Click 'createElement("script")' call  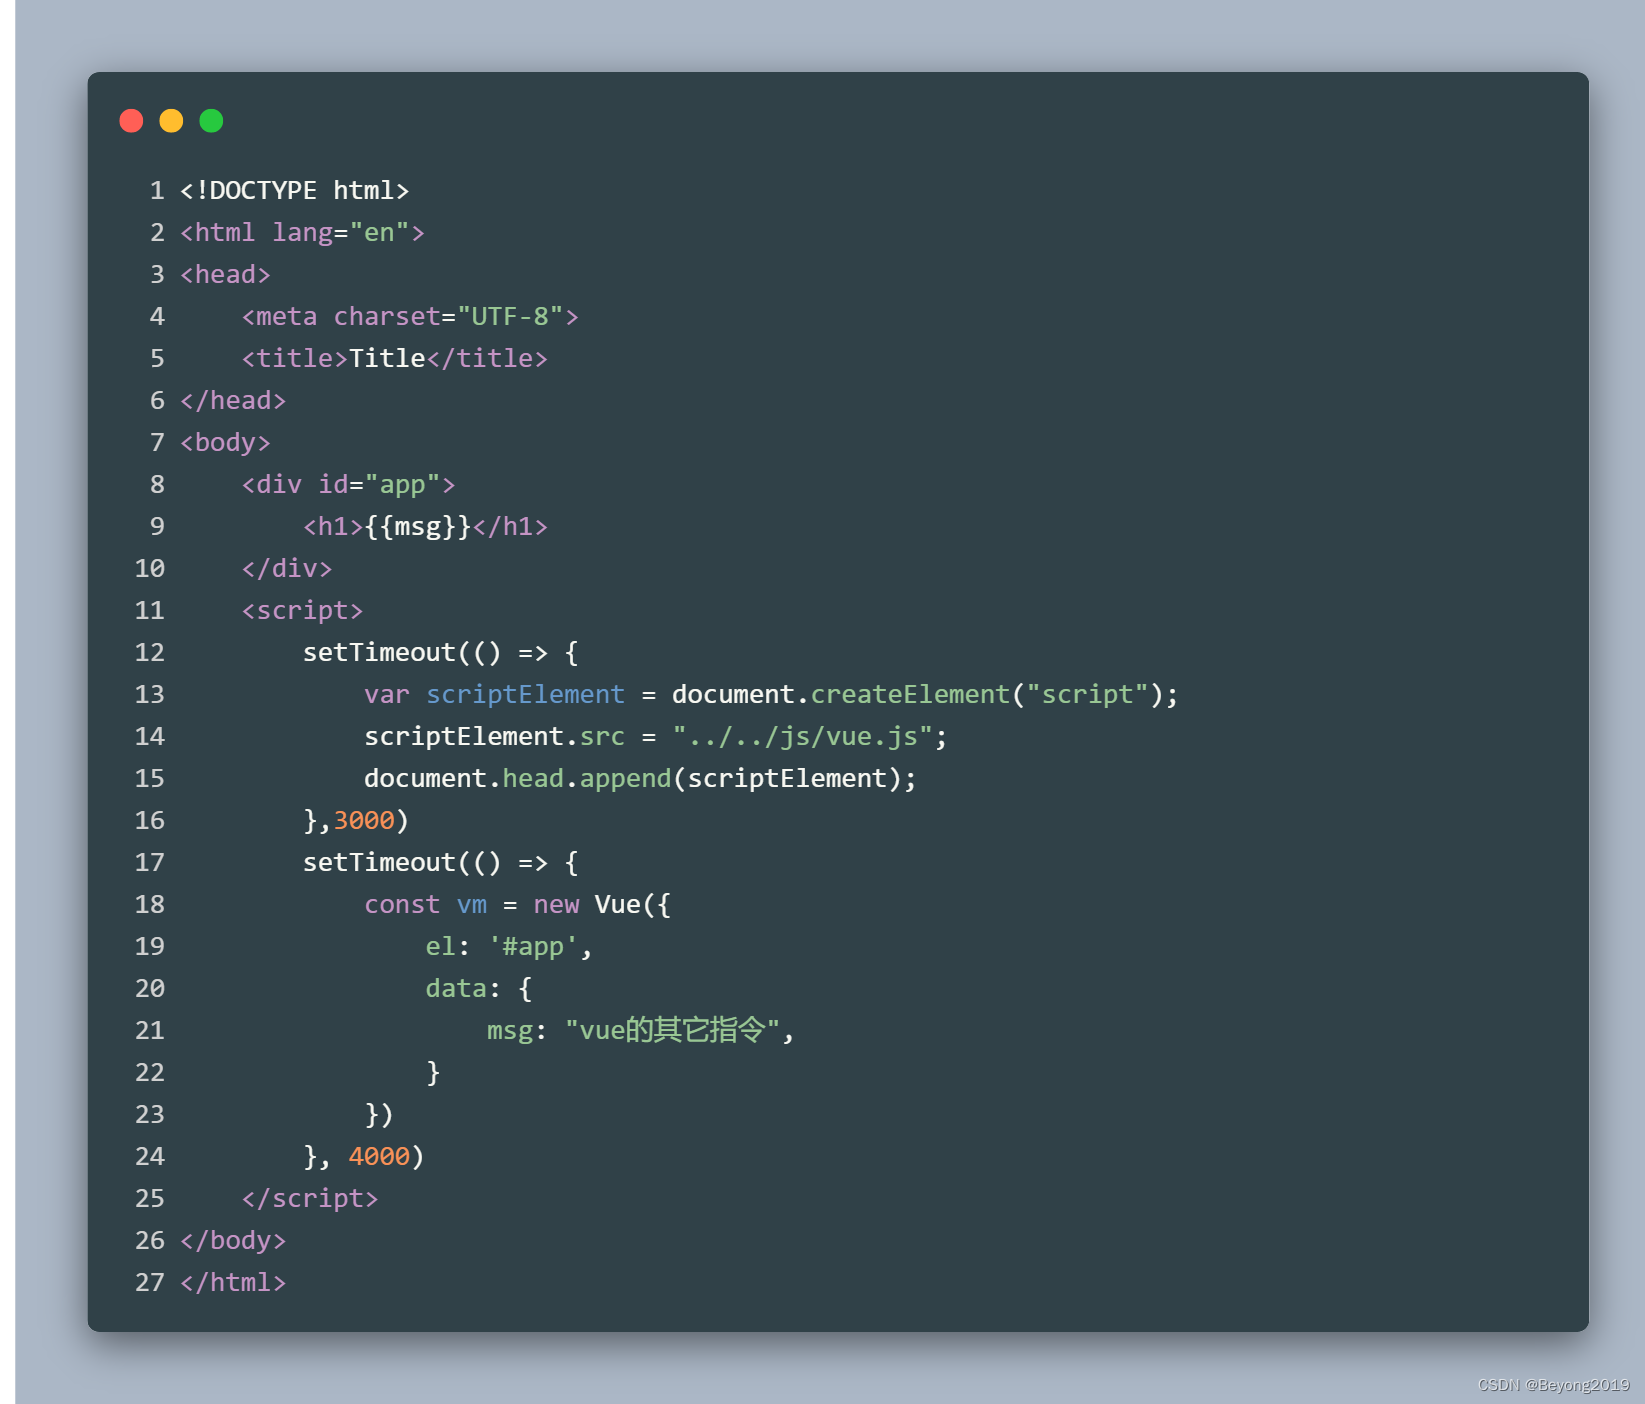coord(987,695)
